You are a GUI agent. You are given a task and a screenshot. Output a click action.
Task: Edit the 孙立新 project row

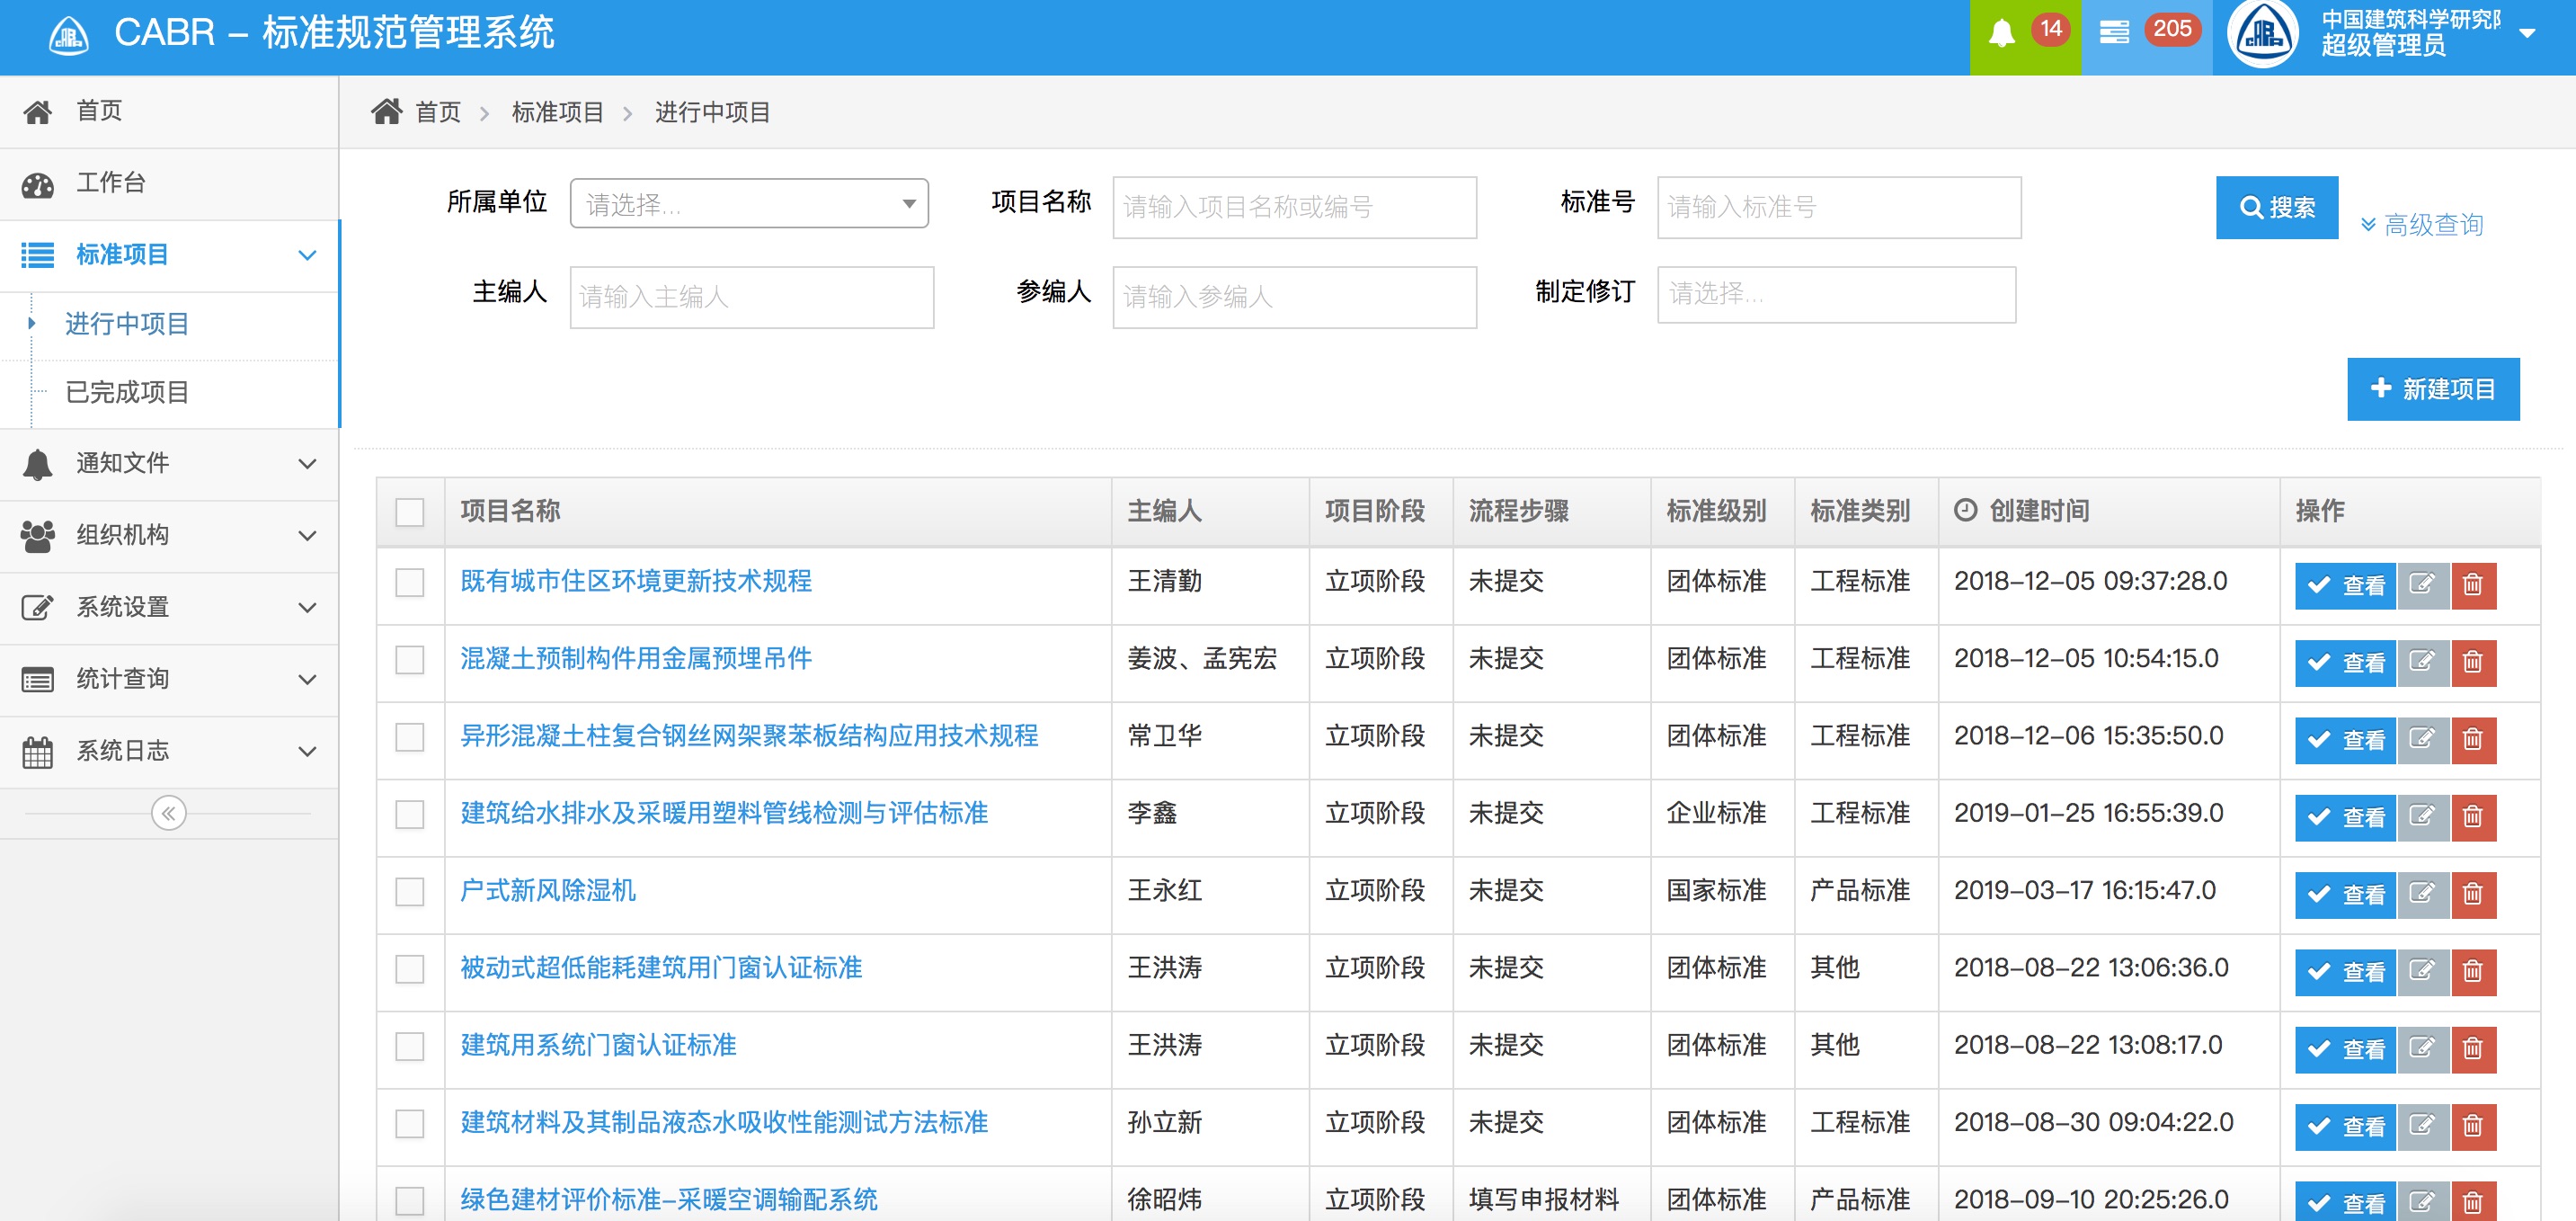tap(2422, 1126)
